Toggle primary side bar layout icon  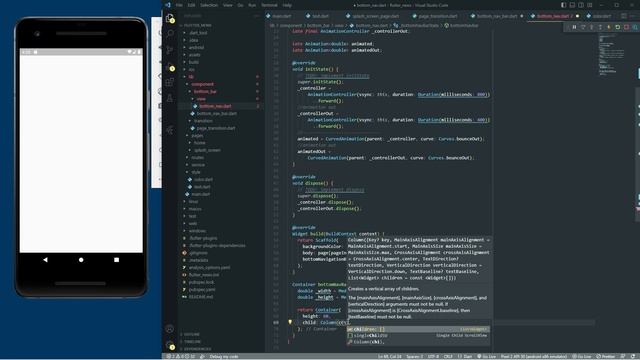pos(564,5)
